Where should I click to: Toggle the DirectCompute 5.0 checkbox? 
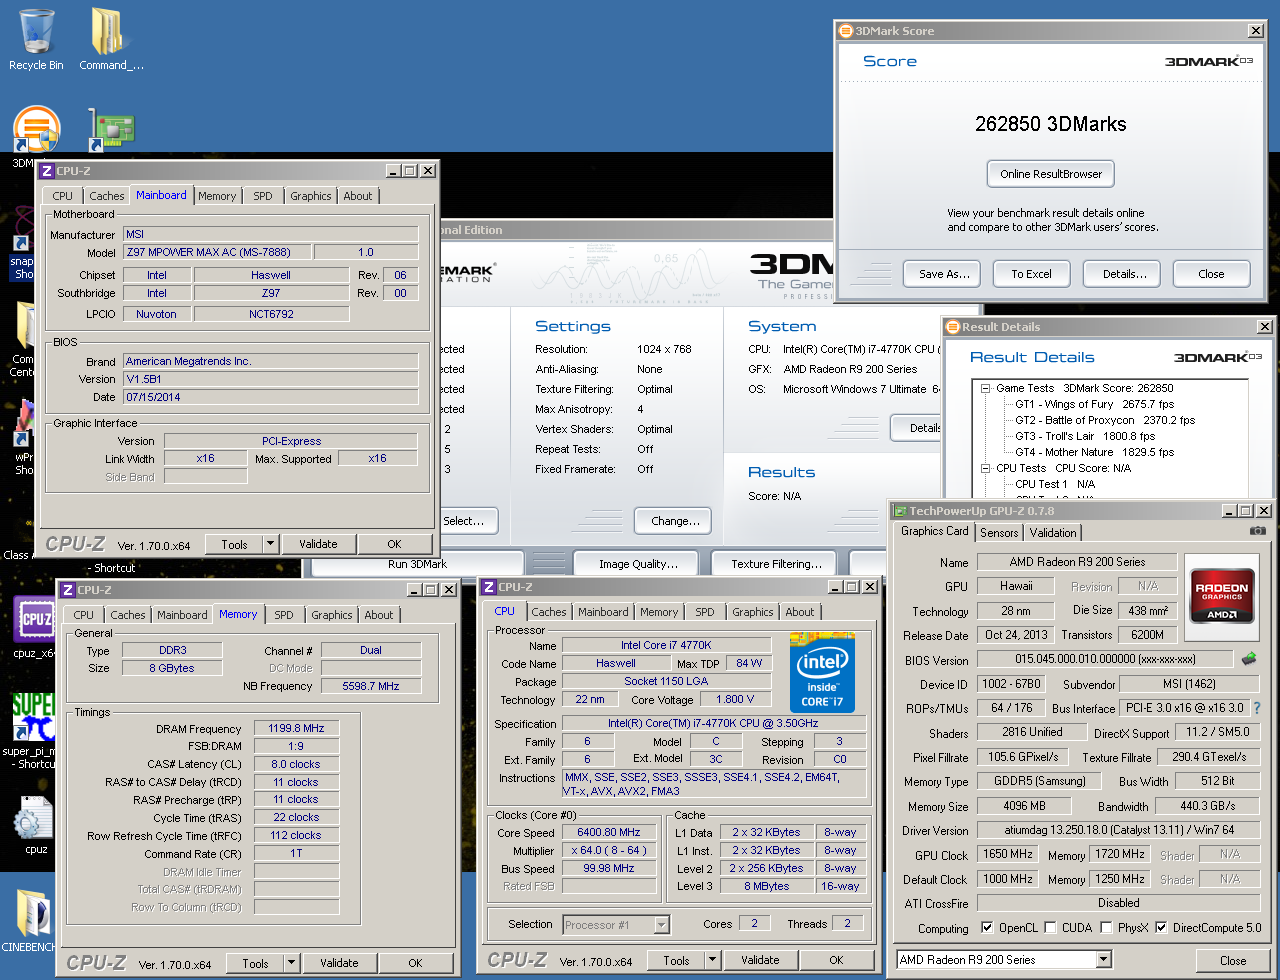(x=1161, y=928)
